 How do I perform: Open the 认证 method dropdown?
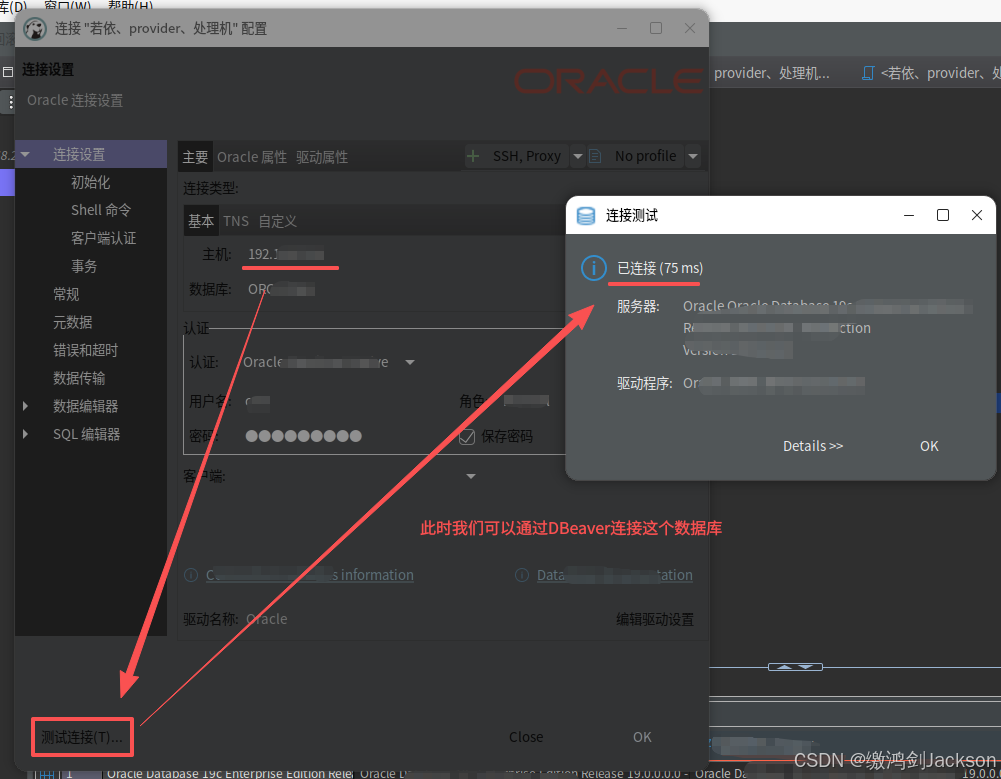(x=410, y=363)
